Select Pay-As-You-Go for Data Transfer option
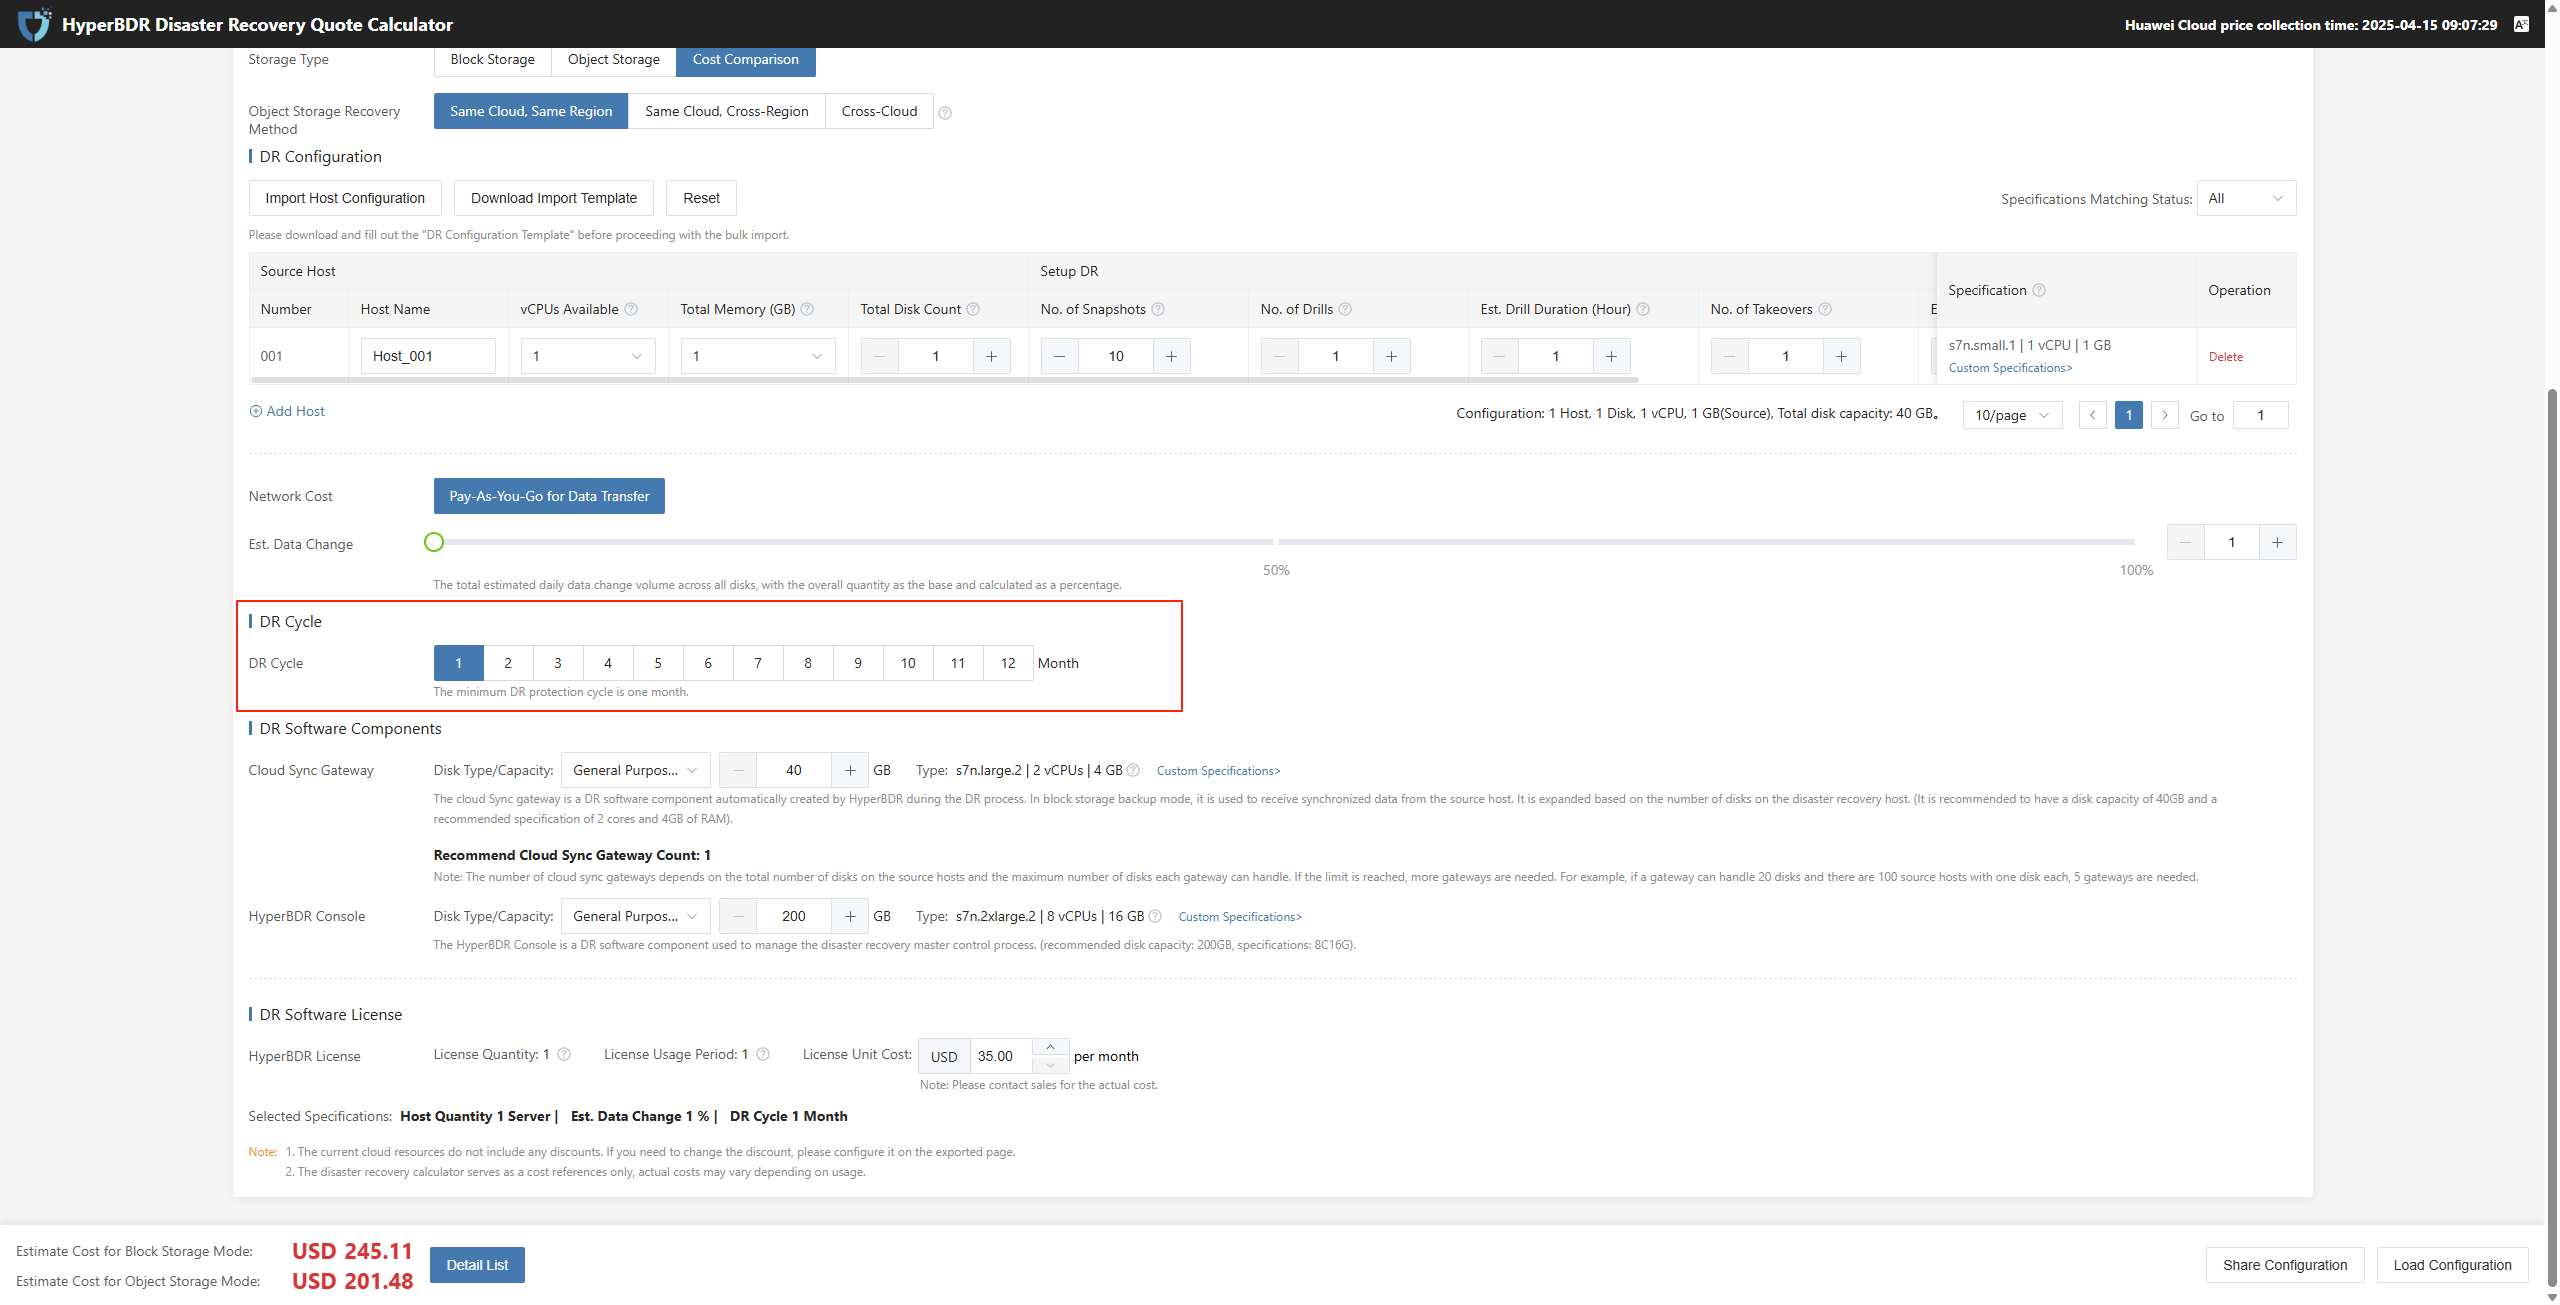Screen dimensions: 2560x1305 tap(549, 497)
